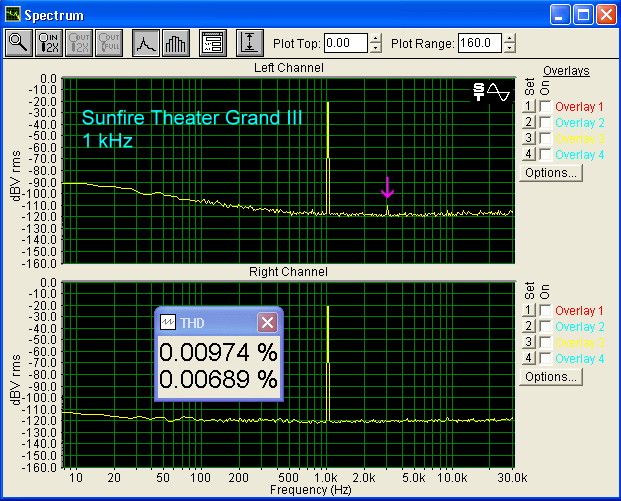The height and width of the screenshot is (501, 621).
Task: Increase Plot Top with the up arrow
Action: point(376,38)
